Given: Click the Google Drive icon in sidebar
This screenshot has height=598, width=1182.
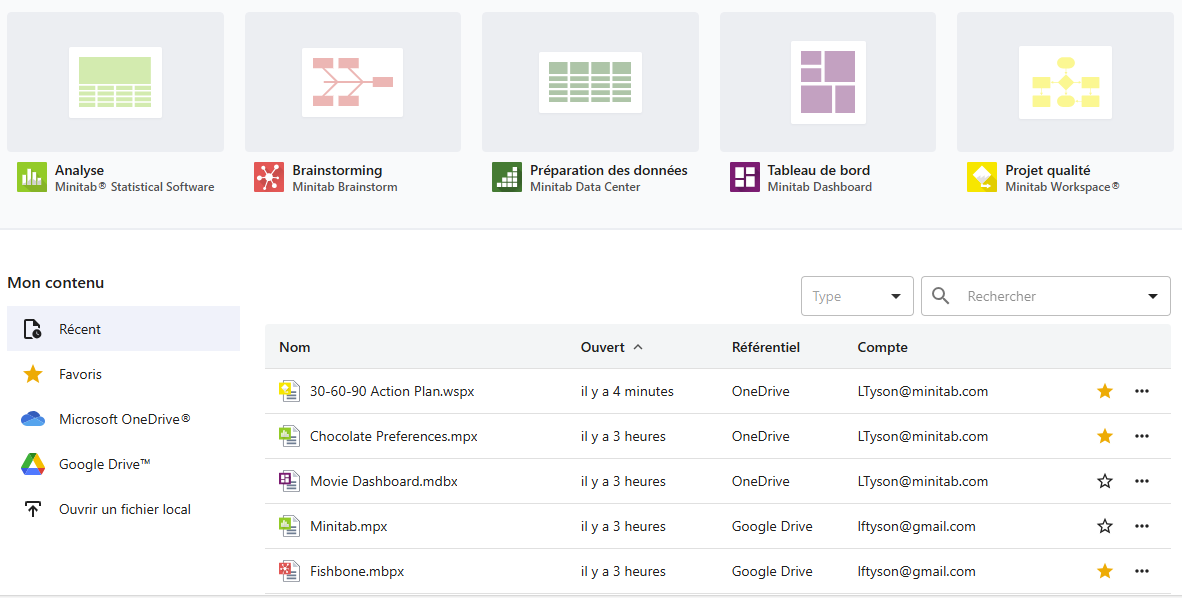Looking at the screenshot, I should (x=33, y=464).
